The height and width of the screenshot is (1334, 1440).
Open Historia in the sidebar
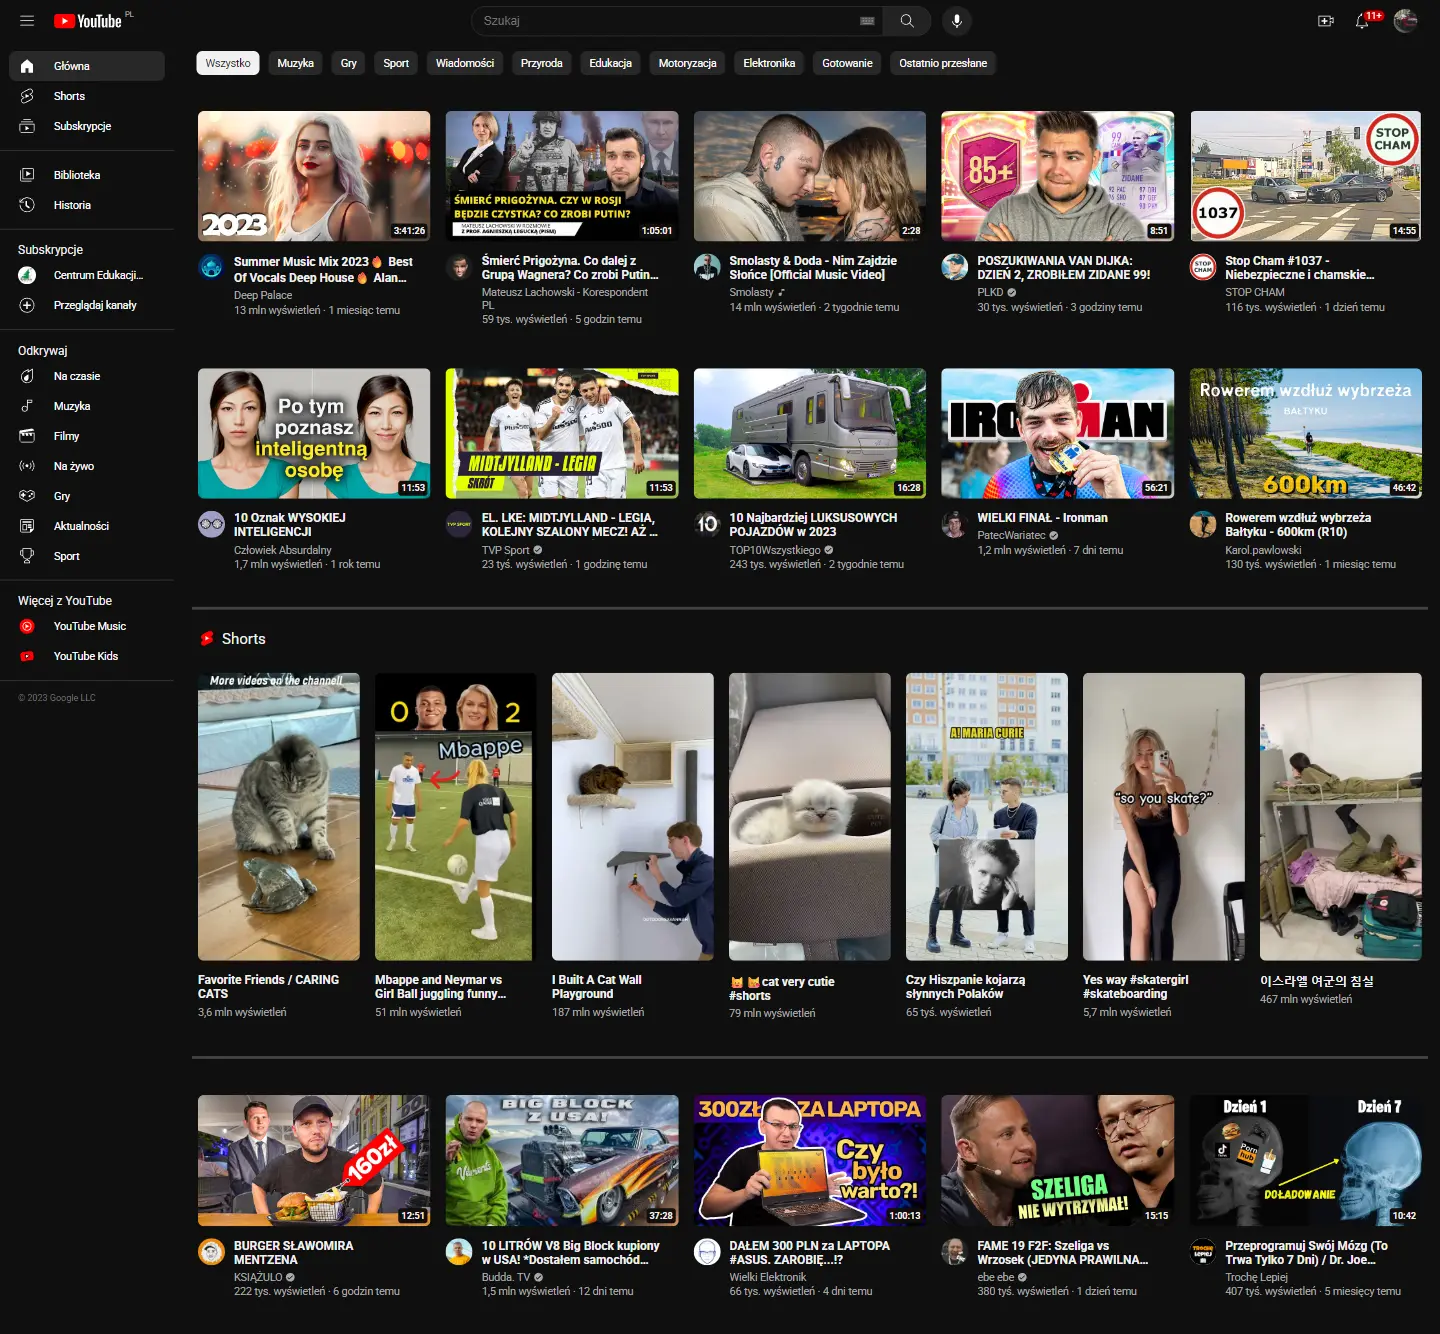72,205
